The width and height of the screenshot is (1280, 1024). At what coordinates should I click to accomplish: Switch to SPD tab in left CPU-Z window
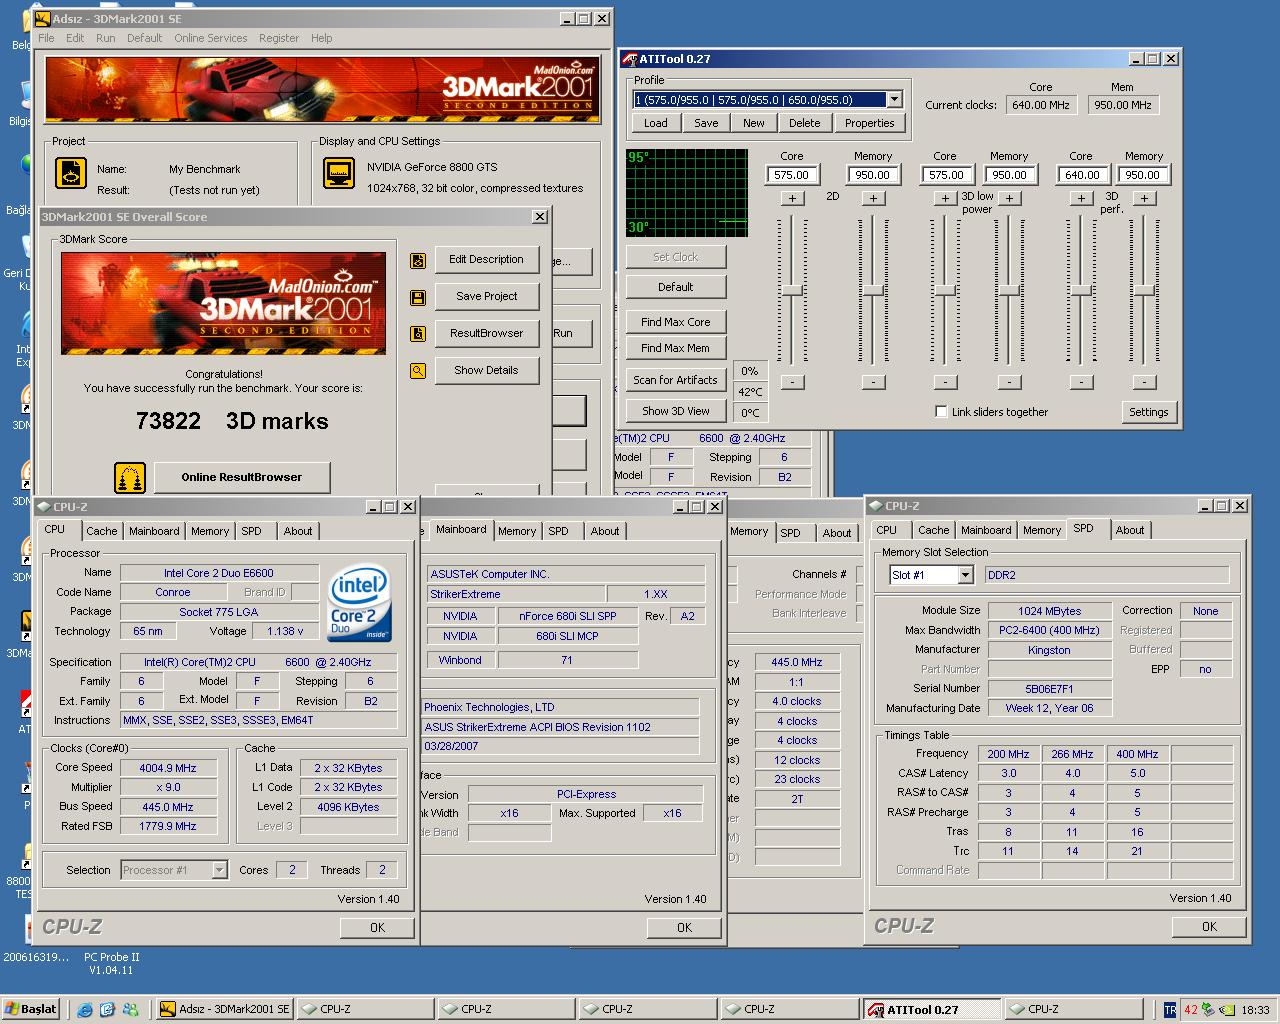(x=252, y=531)
